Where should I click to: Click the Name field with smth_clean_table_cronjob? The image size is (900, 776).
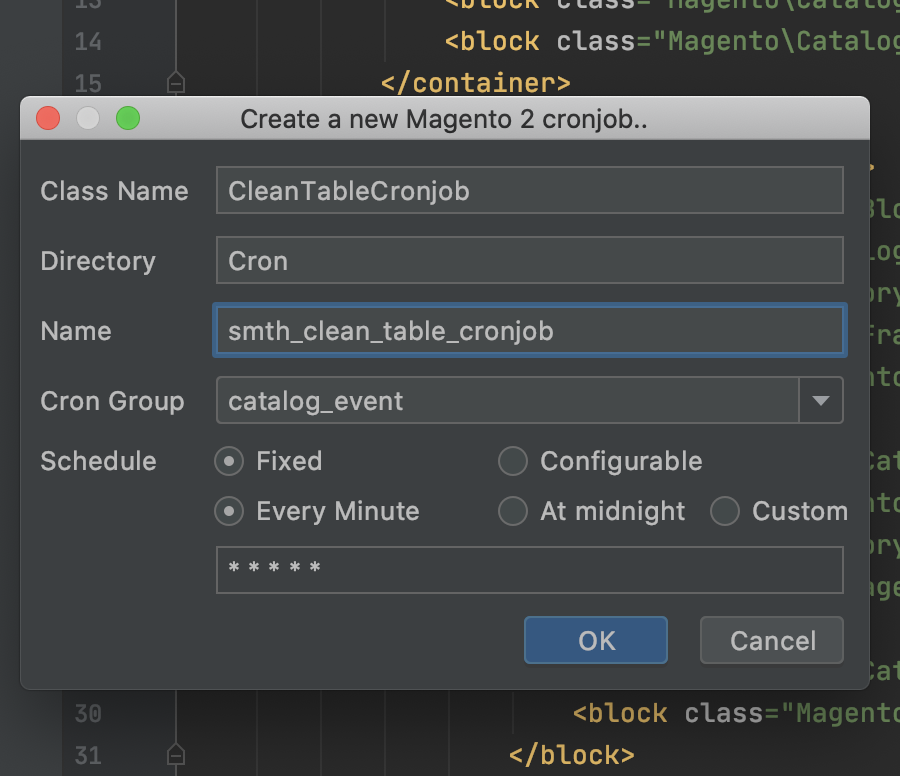529,331
